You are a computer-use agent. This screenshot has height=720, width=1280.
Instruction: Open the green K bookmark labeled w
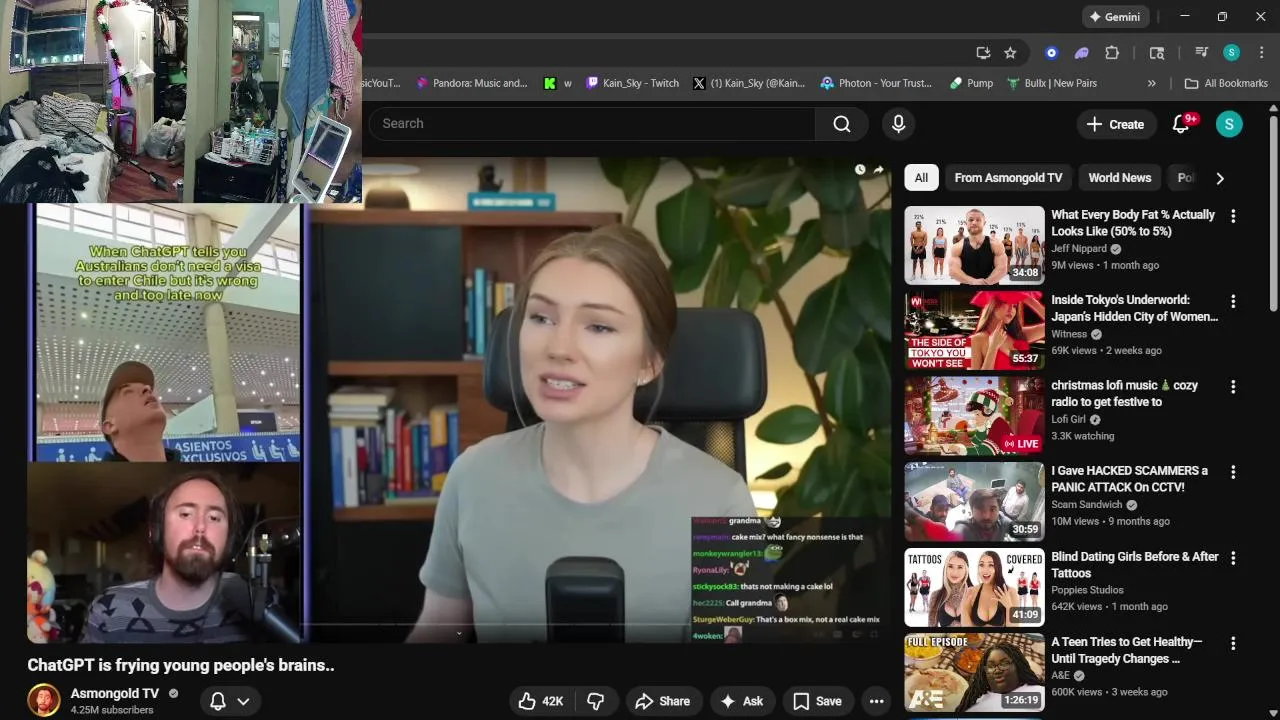tap(558, 83)
